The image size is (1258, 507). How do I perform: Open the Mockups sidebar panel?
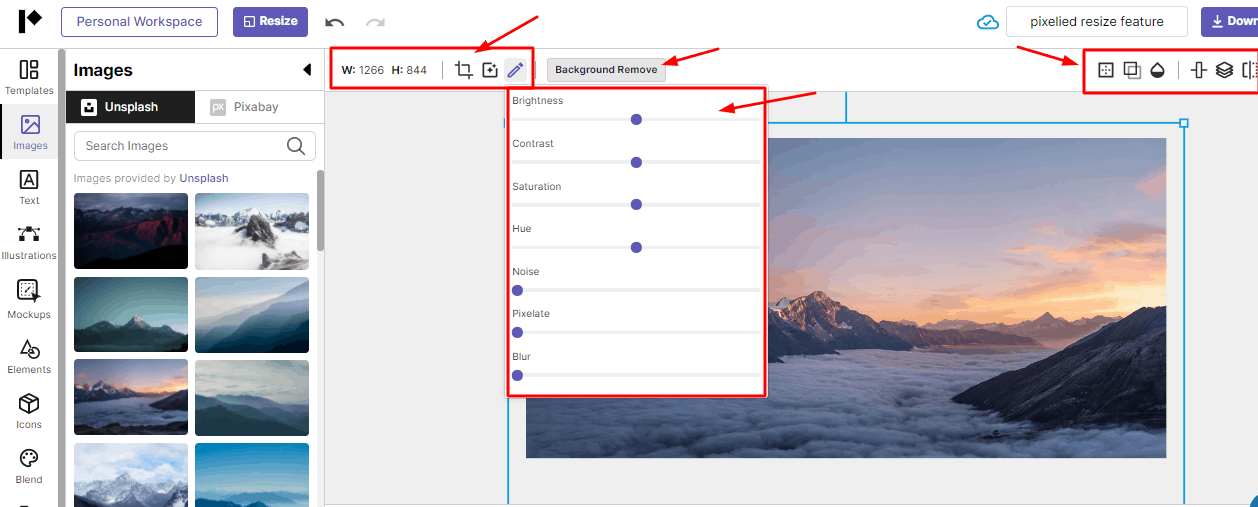[x=29, y=299]
